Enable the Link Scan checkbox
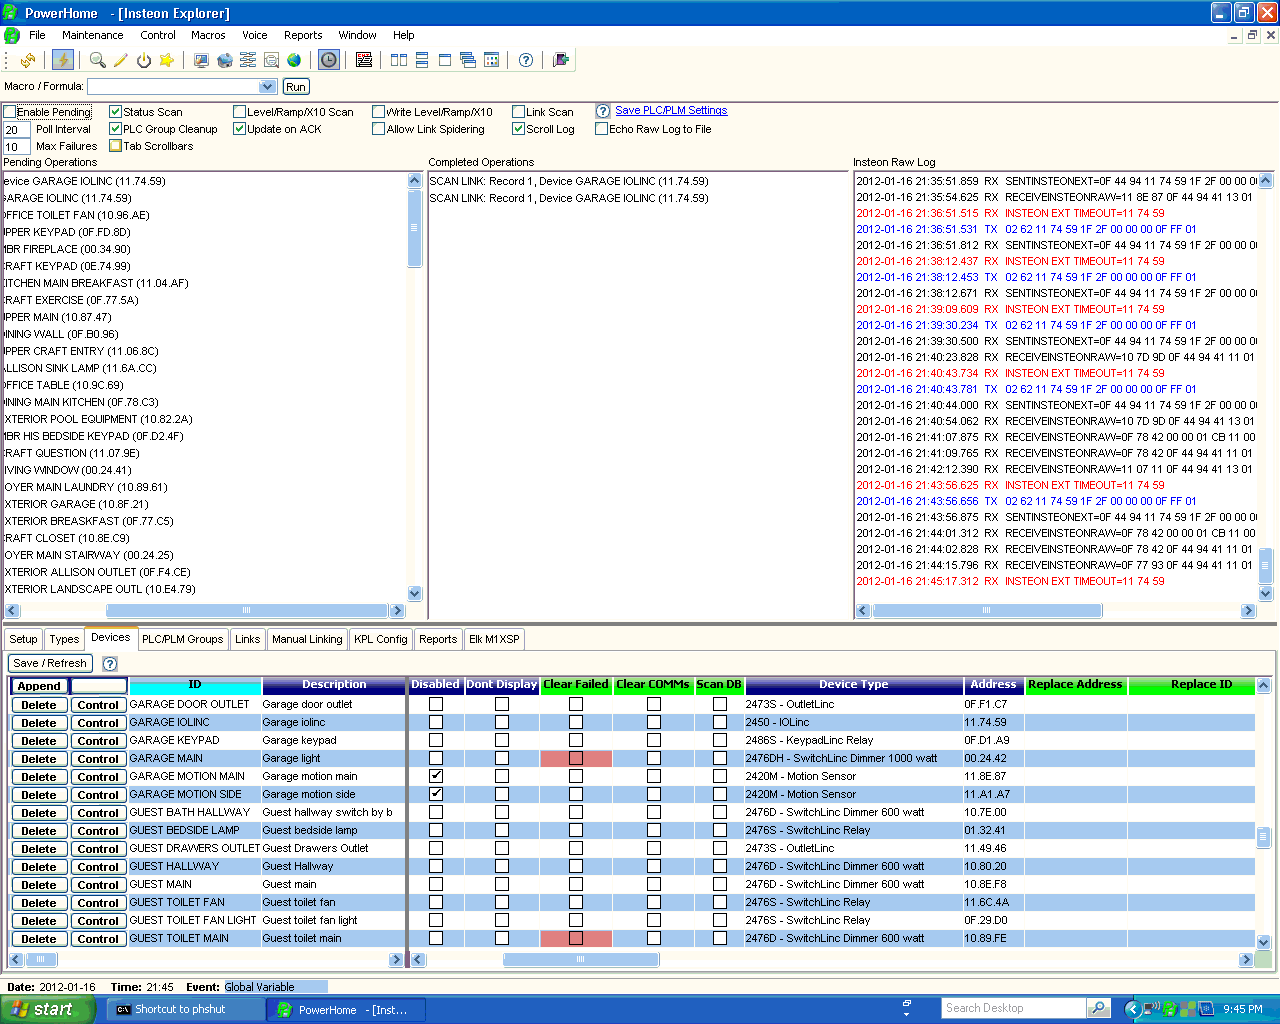The image size is (1280, 1024). [x=518, y=112]
